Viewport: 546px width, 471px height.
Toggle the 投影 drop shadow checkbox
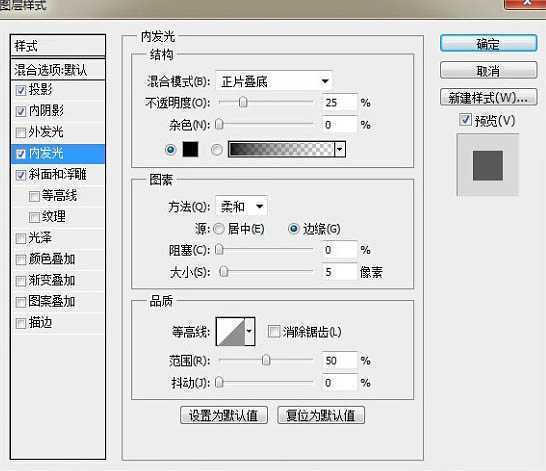click(x=21, y=91)
